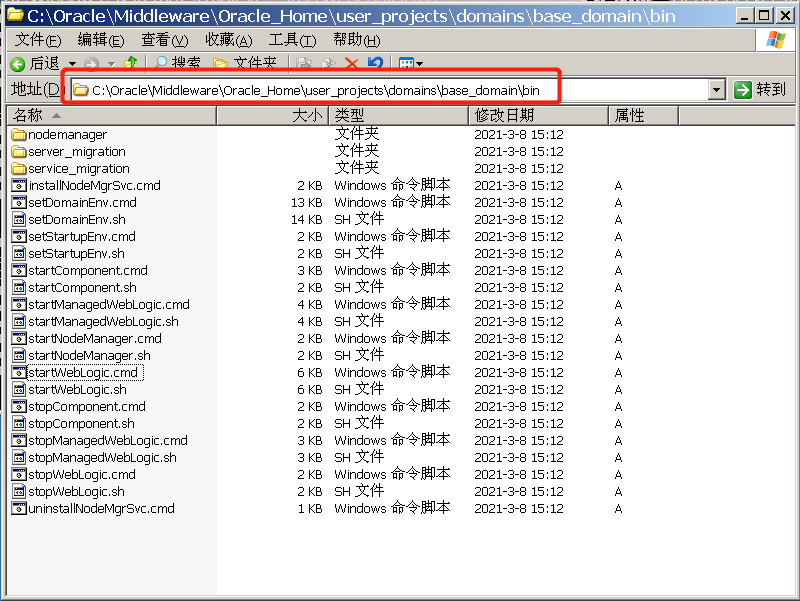Open the 编辑(E) menu
The image size is (800, 601).
click(101, 39)
